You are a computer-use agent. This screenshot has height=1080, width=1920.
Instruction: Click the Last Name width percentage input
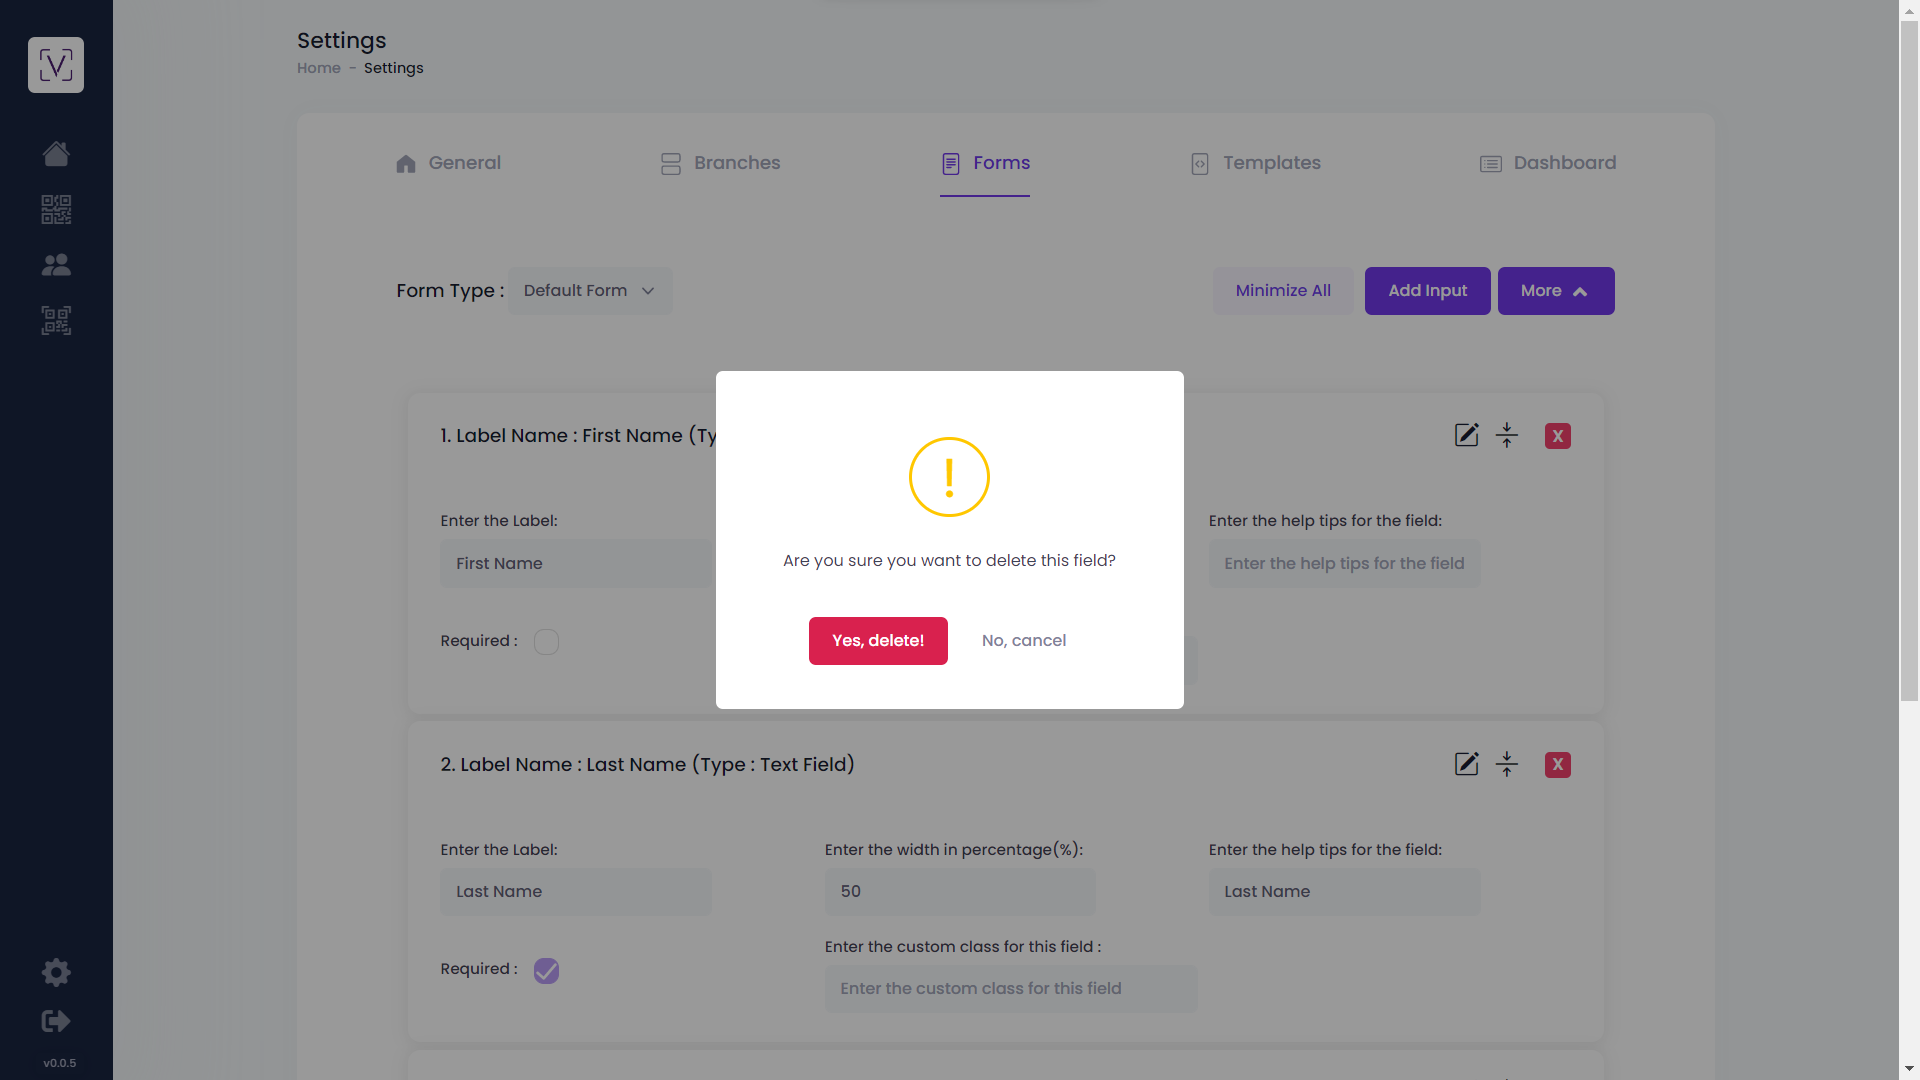point(960,892)
